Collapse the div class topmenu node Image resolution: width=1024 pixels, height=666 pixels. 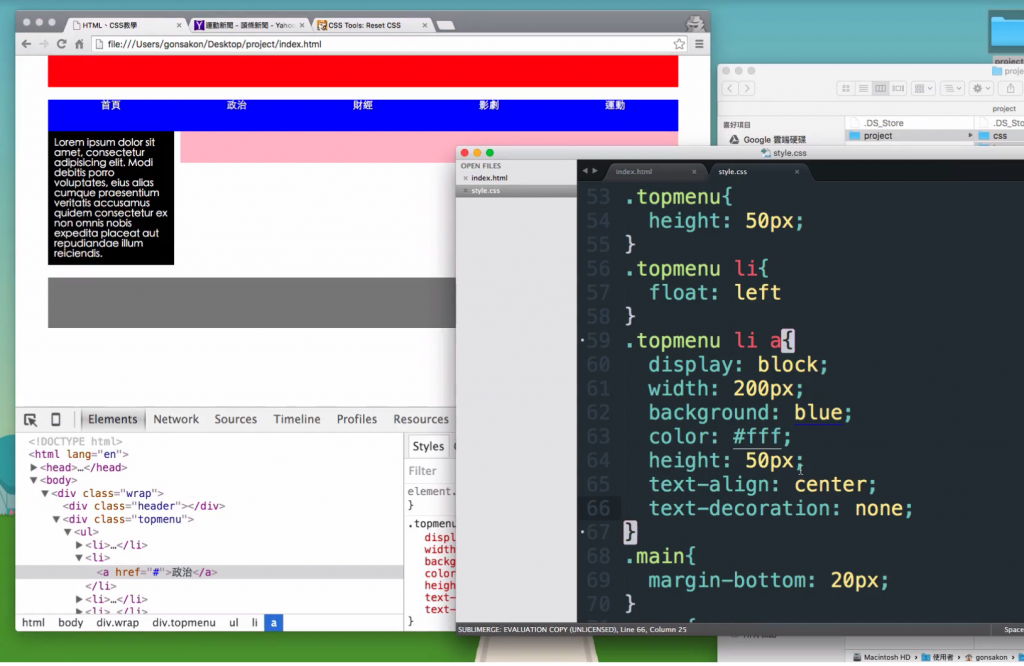coord(56,520)
